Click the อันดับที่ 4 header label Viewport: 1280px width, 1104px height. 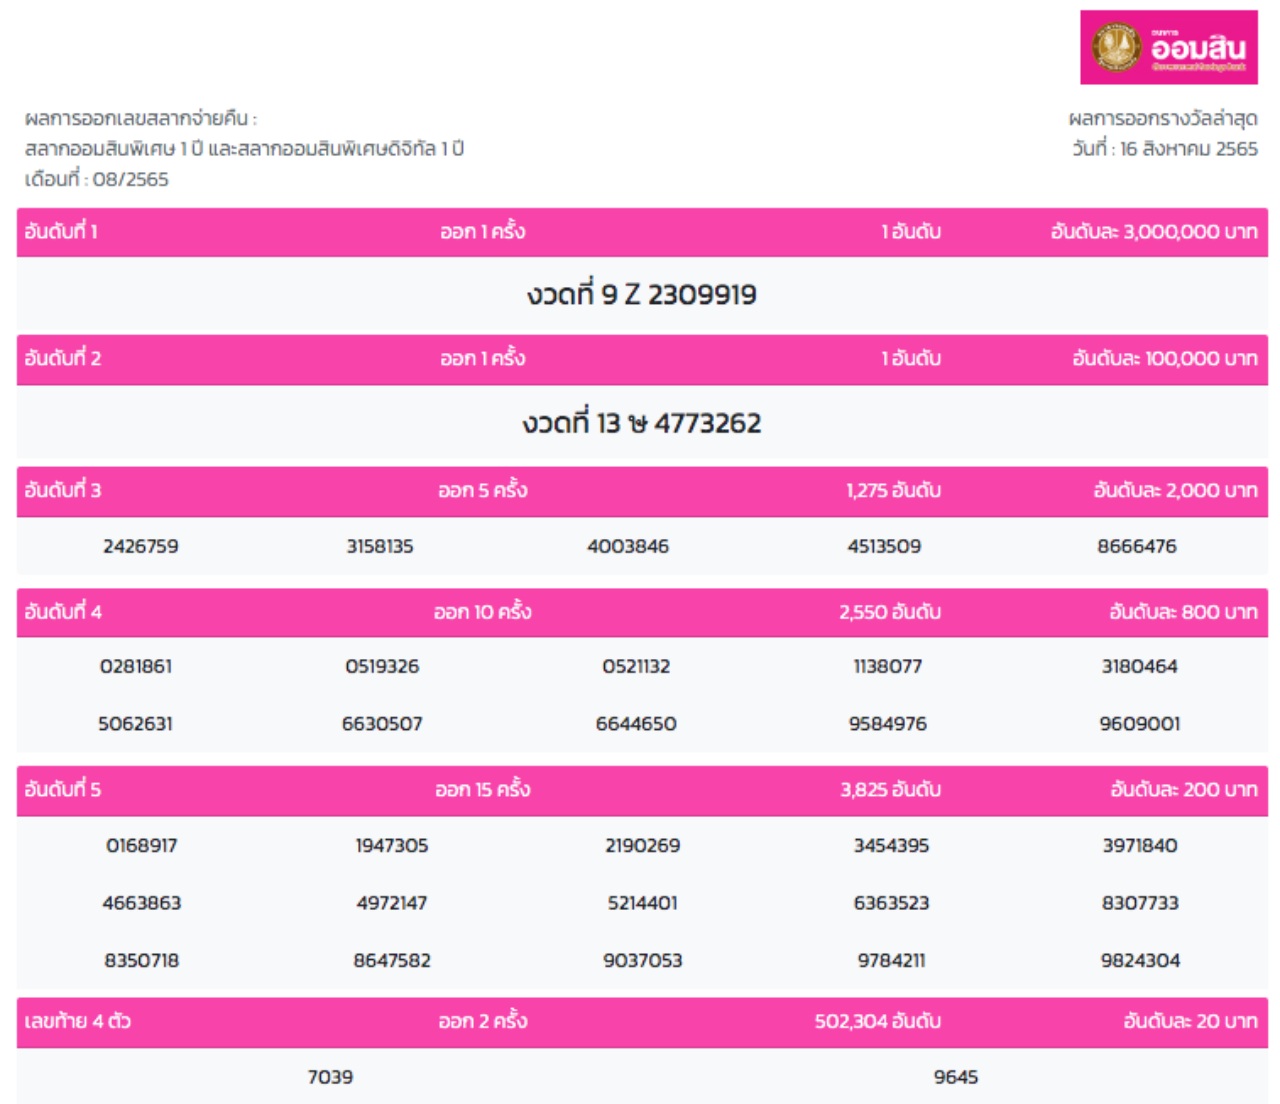pyautogui.click(x=63, y=612)
